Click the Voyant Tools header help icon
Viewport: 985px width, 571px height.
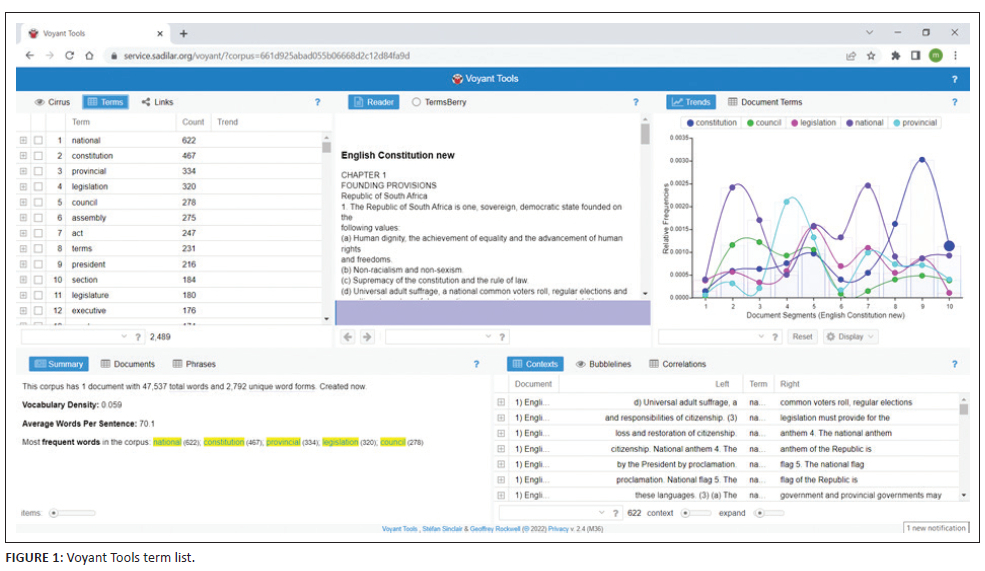(954, 79)
